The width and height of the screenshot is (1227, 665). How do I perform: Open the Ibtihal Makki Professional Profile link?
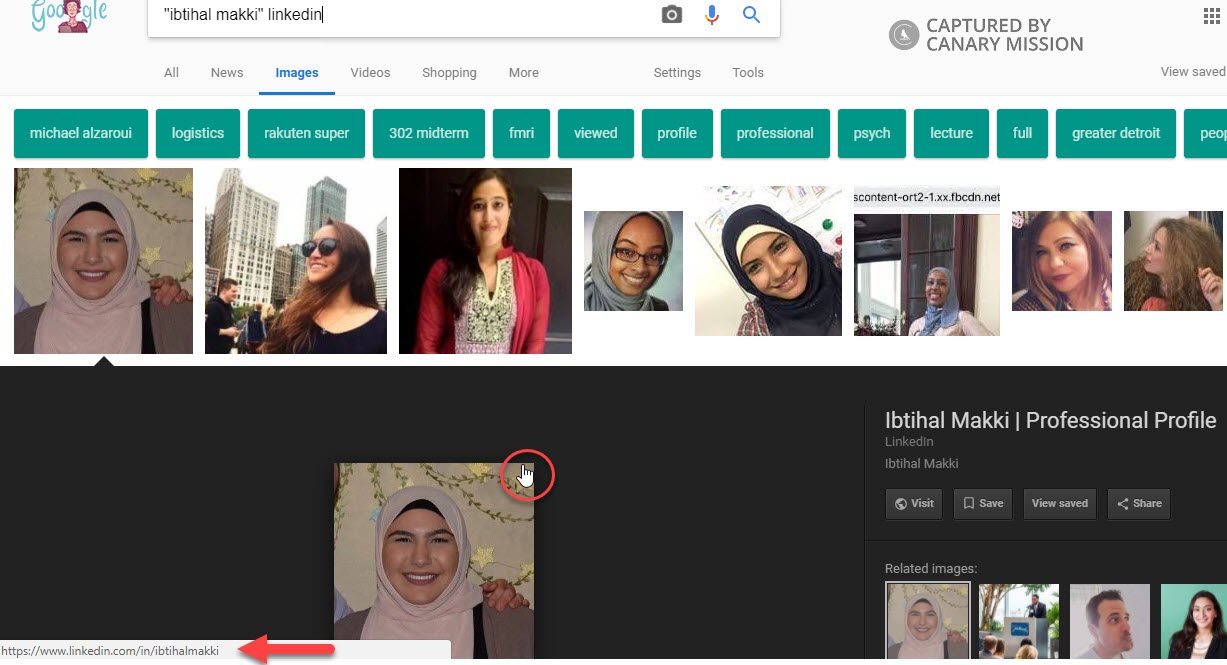pyautogui.click(x=1050, y=420)
